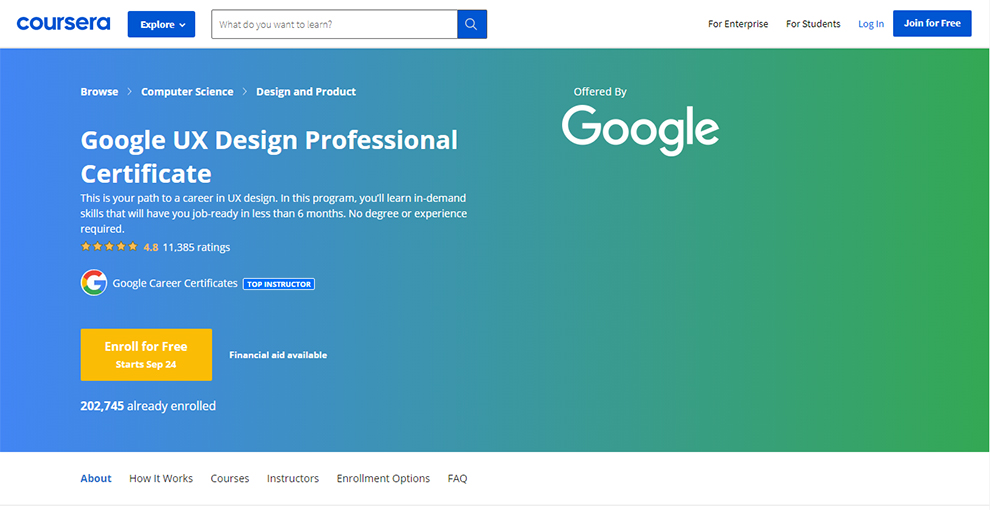
Task: Open the Enrollment Options tab
Action: (x=383, y=478)
